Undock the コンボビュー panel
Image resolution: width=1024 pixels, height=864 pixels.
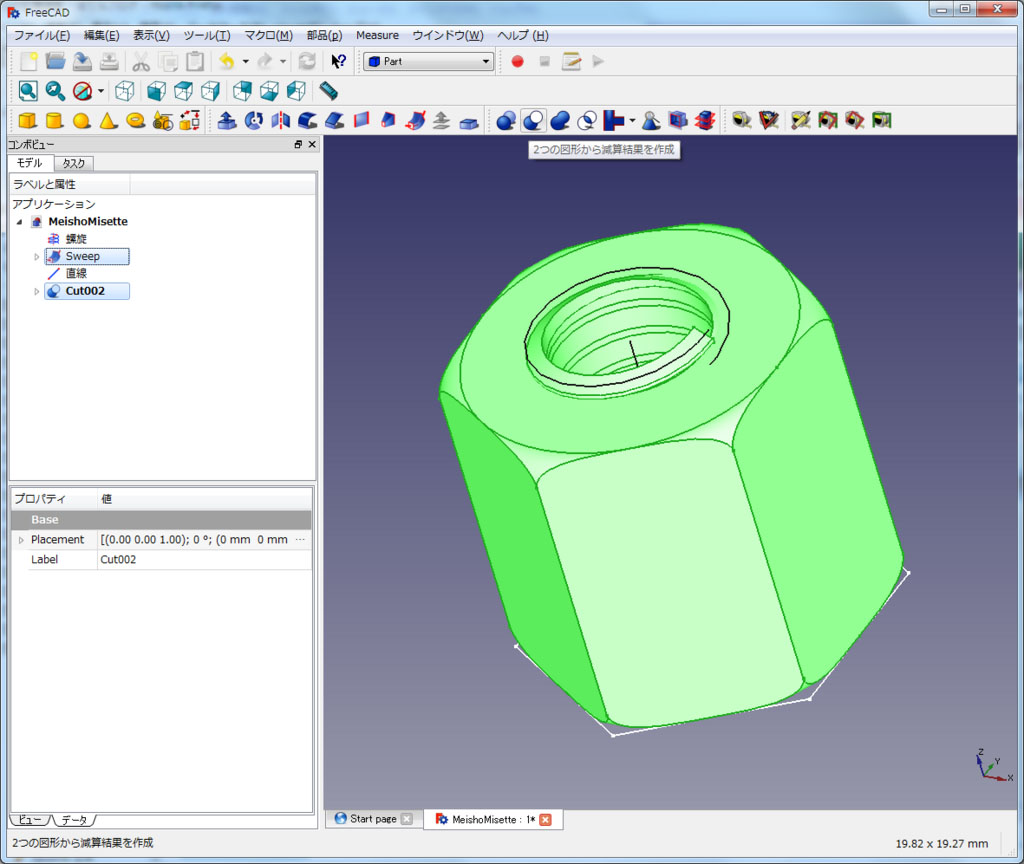298,144
